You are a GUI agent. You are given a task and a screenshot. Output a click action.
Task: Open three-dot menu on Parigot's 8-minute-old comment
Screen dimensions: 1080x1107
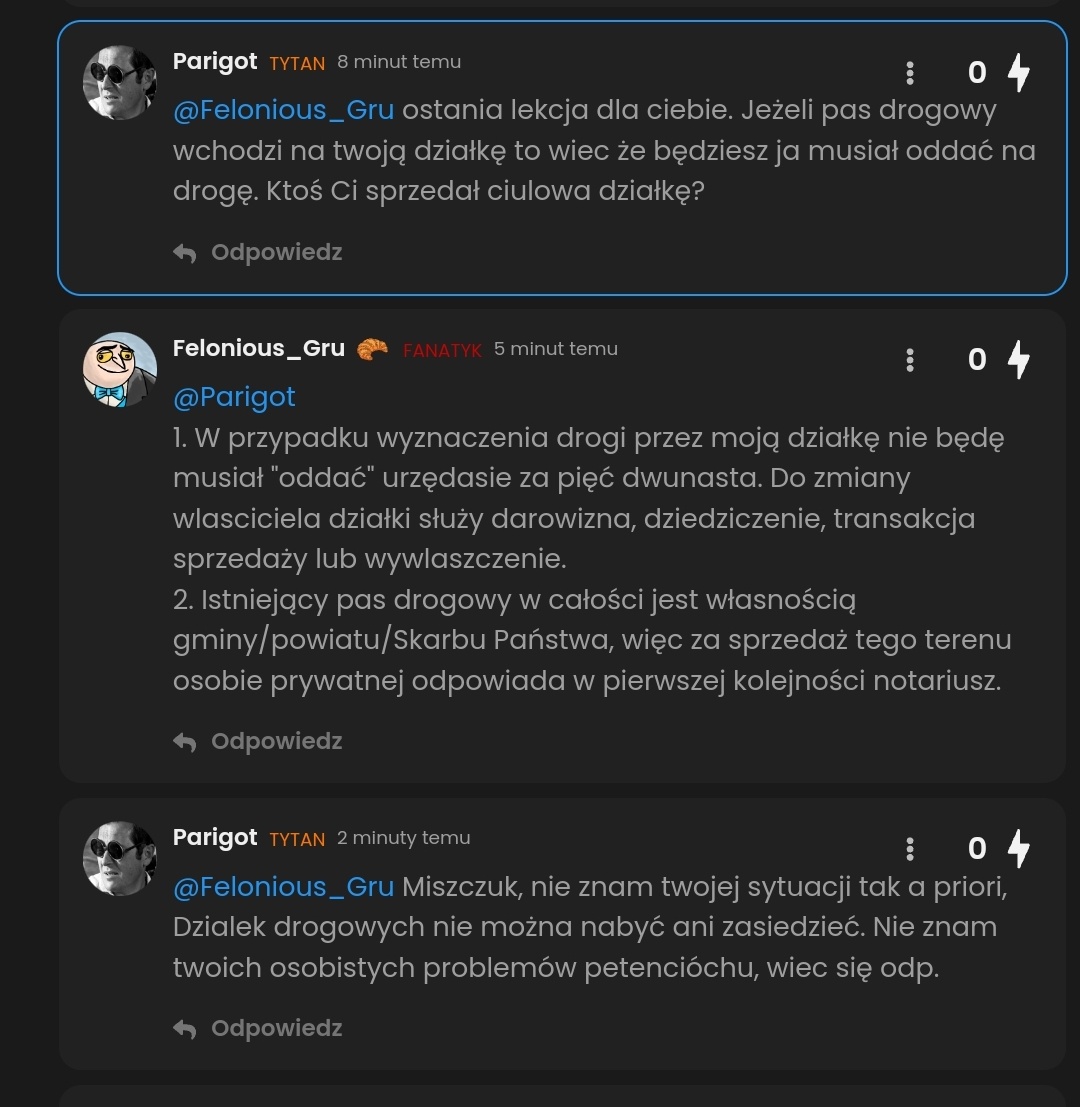click(909, 73)
